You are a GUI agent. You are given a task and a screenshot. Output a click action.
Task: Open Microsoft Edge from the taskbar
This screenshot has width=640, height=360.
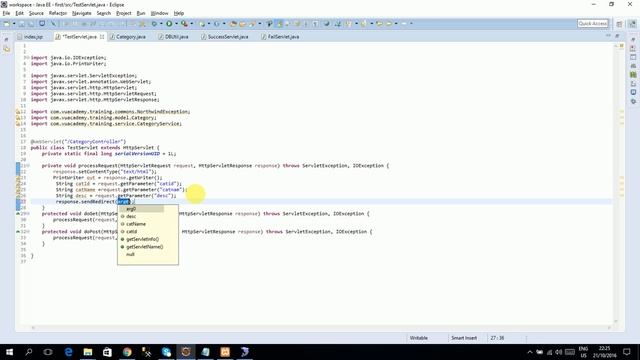pos(68,352)
